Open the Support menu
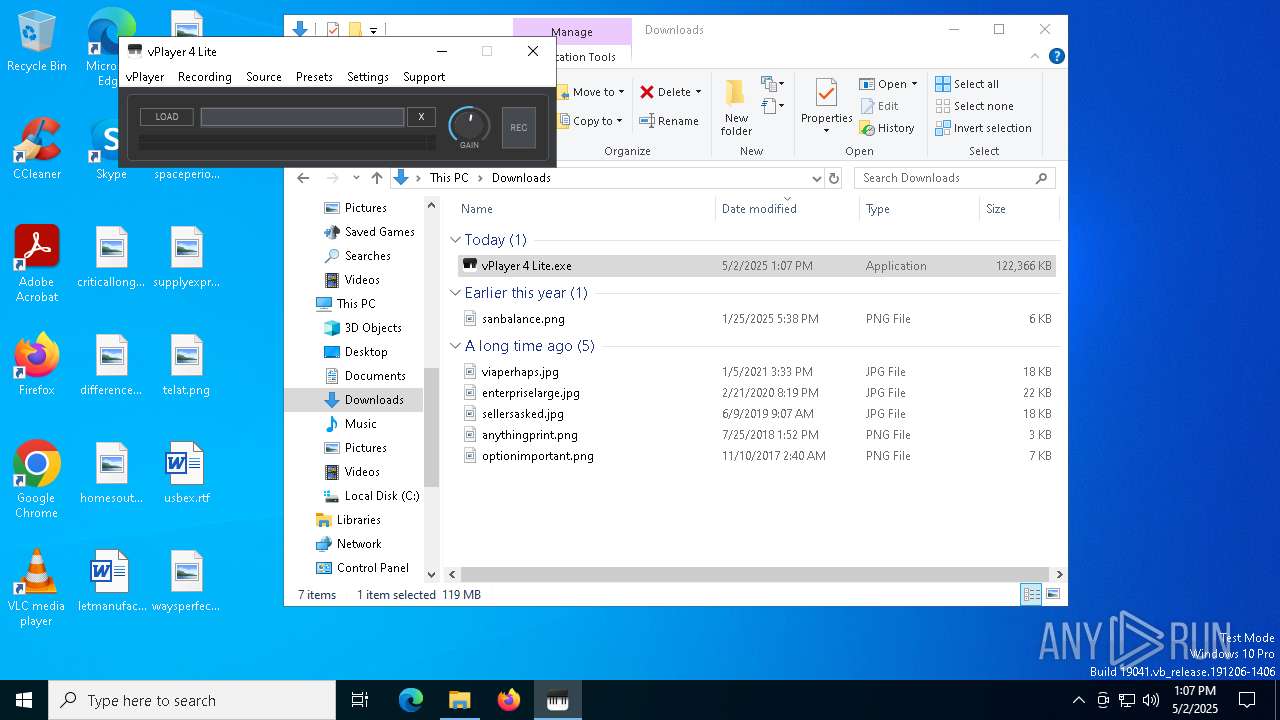 tap(424, 77)
